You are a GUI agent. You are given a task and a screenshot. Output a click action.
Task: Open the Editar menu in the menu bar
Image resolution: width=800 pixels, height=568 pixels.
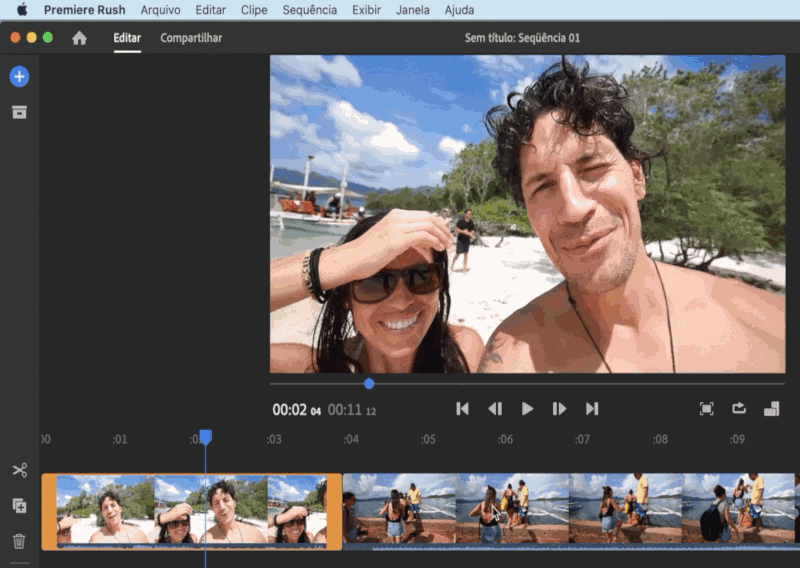(x=210, y=10)
